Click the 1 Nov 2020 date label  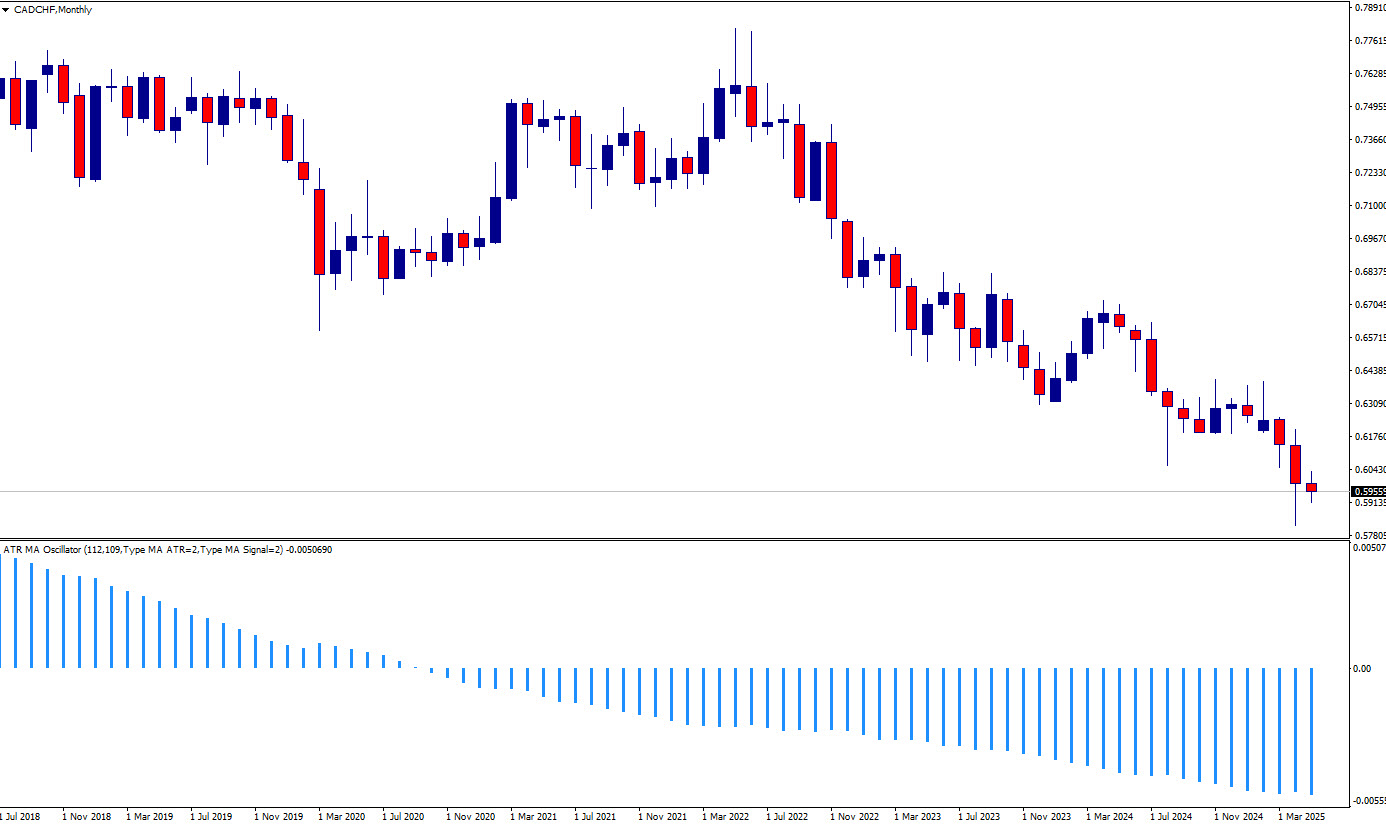tap(469, 817)
